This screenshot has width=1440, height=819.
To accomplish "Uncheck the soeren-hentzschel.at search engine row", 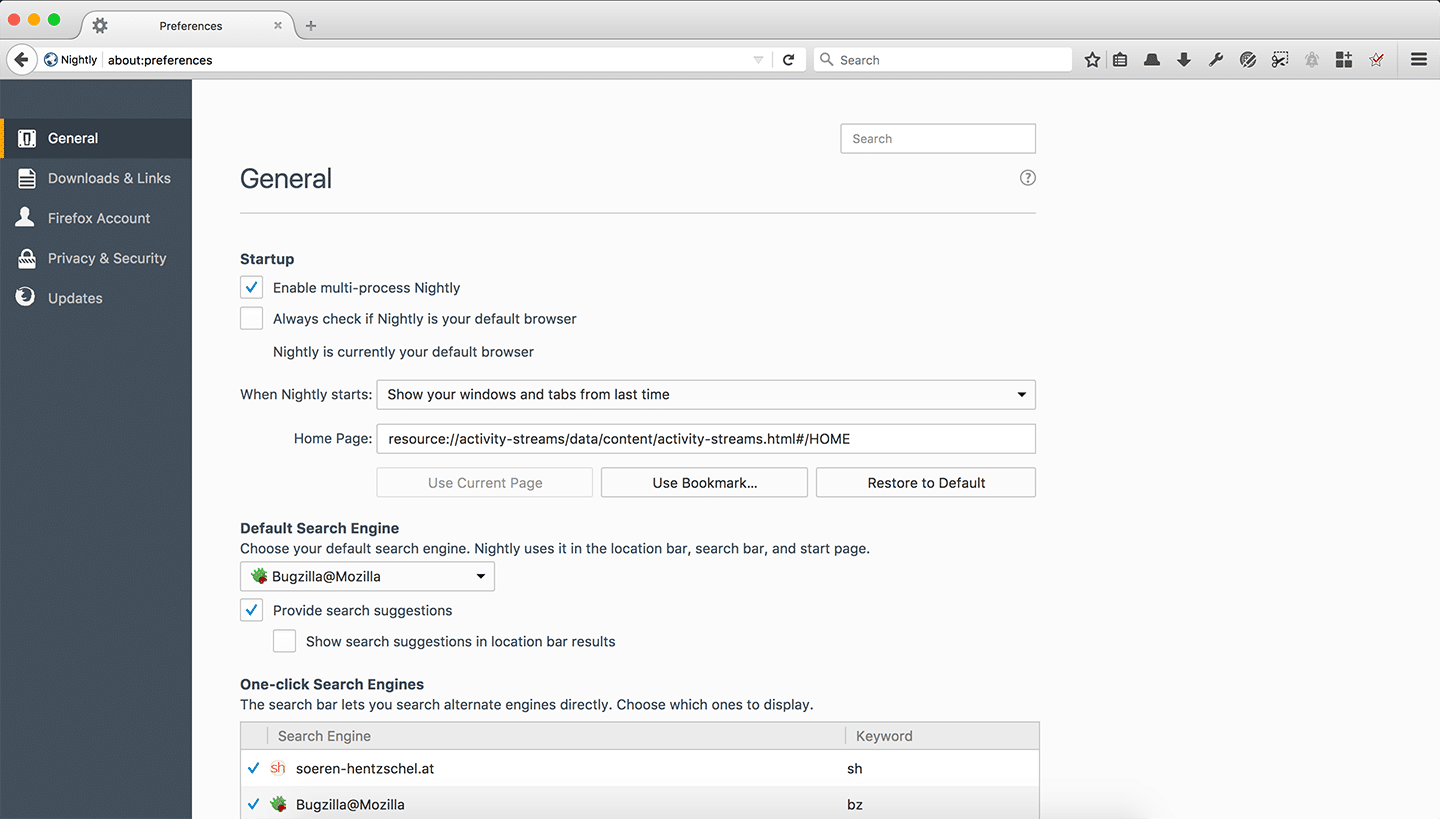I will pyautogui.click(x=253, y=769).
